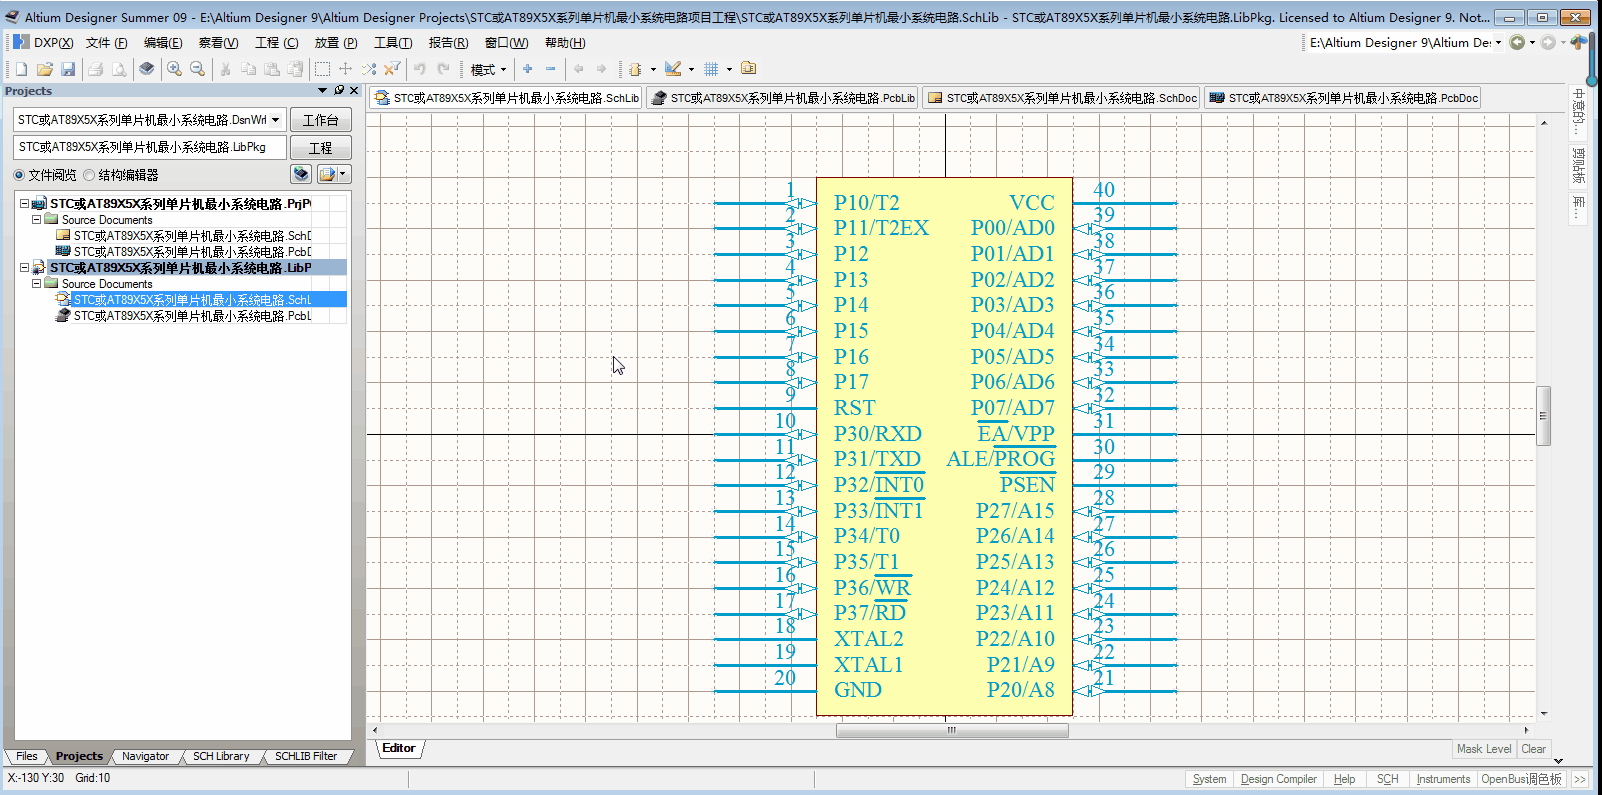This screenshot has width=1602, height=795.
Task: Click the green navigate Back button
Action: point(1517,42)
